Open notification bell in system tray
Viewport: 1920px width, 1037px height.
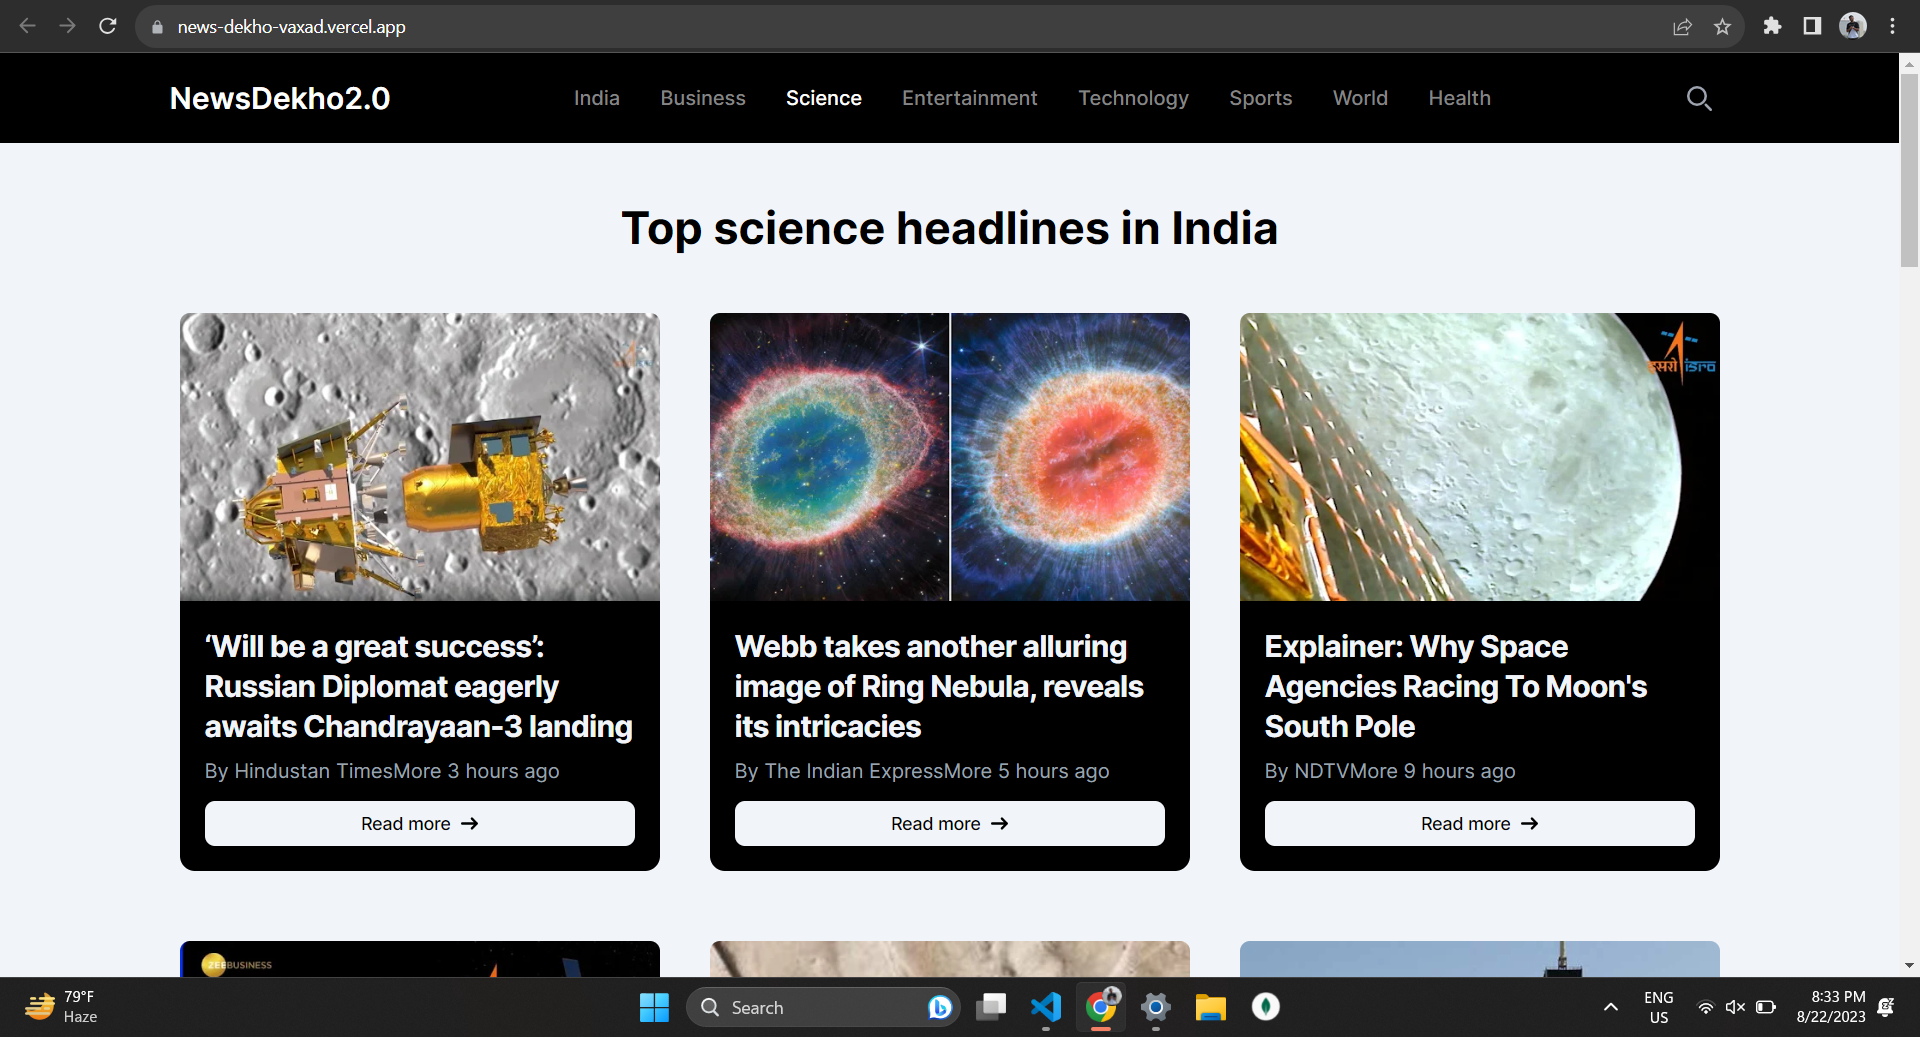pos(1886,1007)
